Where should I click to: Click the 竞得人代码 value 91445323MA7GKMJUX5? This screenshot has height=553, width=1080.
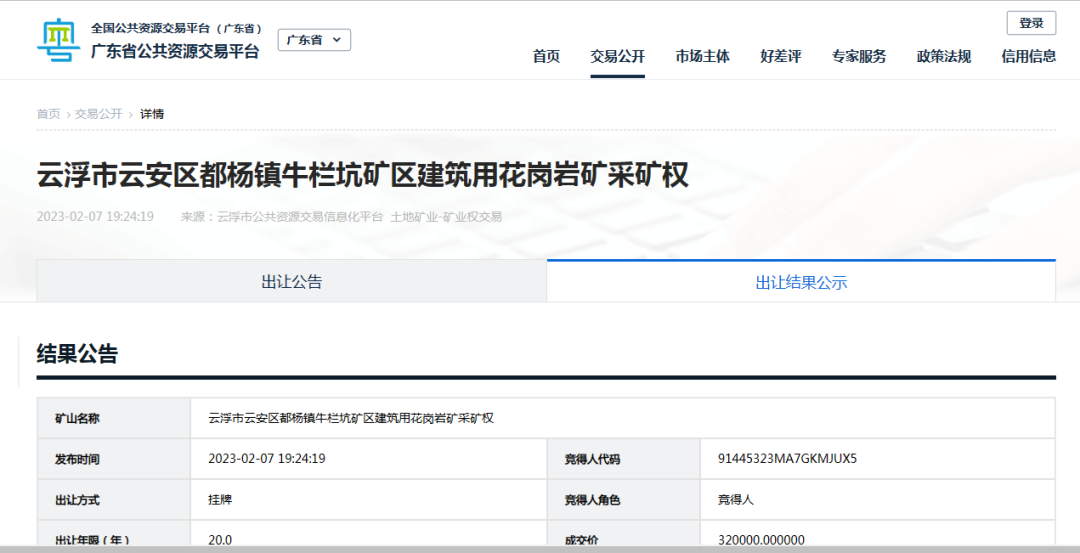coord(787,459)
